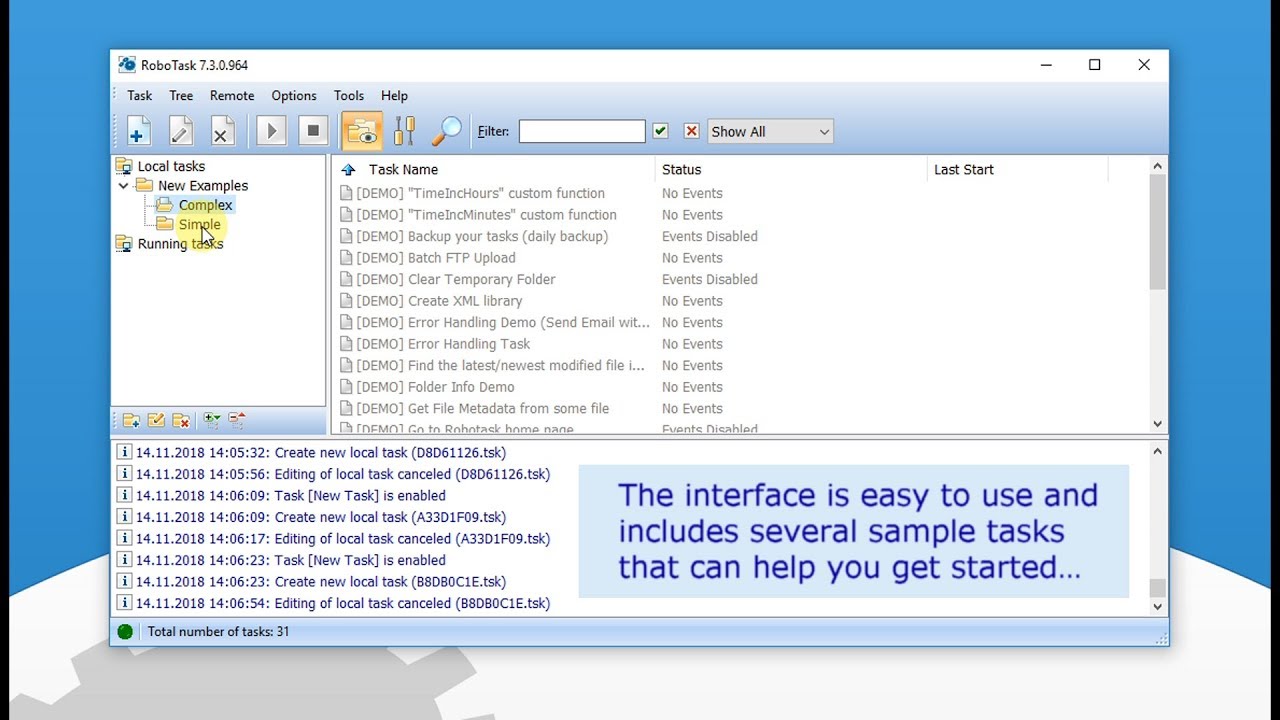Image resolution: width=1280 pixels, height=720 pixels.
Task: Select "TimeIncMinutes" custom function task
Action: [486, 215]
